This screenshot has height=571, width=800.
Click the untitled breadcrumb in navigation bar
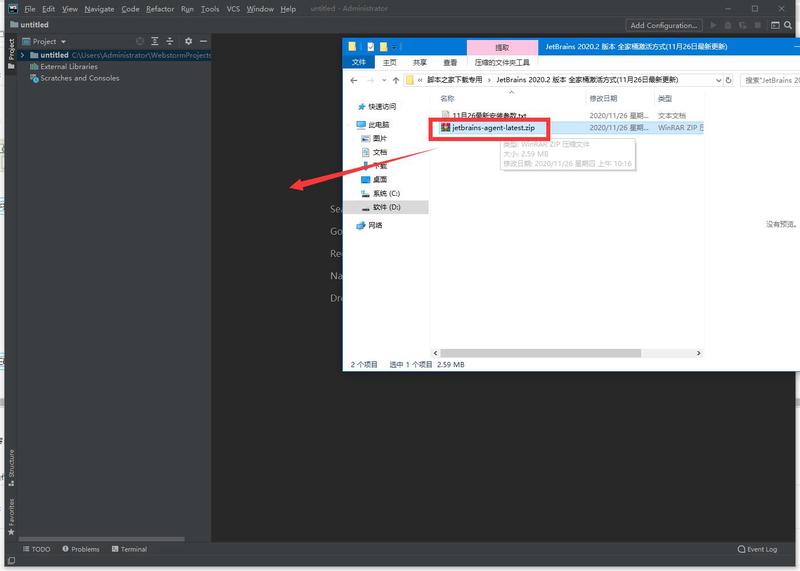coord(29,24)
